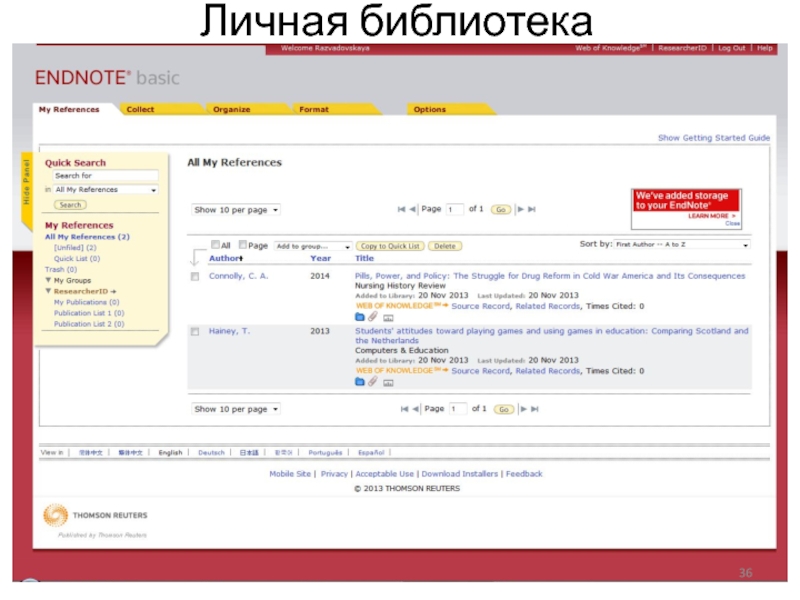The height and width of the screenshot is (600, 800).
Task: Click Log Out in top bar
Action: (732, 48)
